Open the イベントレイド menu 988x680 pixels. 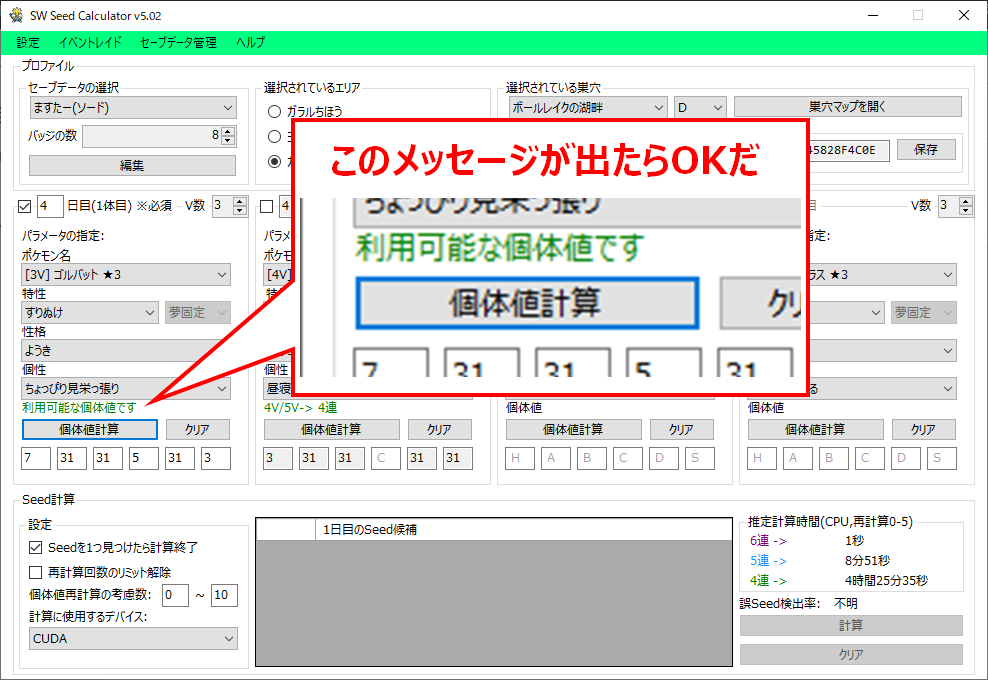[90, 42]
